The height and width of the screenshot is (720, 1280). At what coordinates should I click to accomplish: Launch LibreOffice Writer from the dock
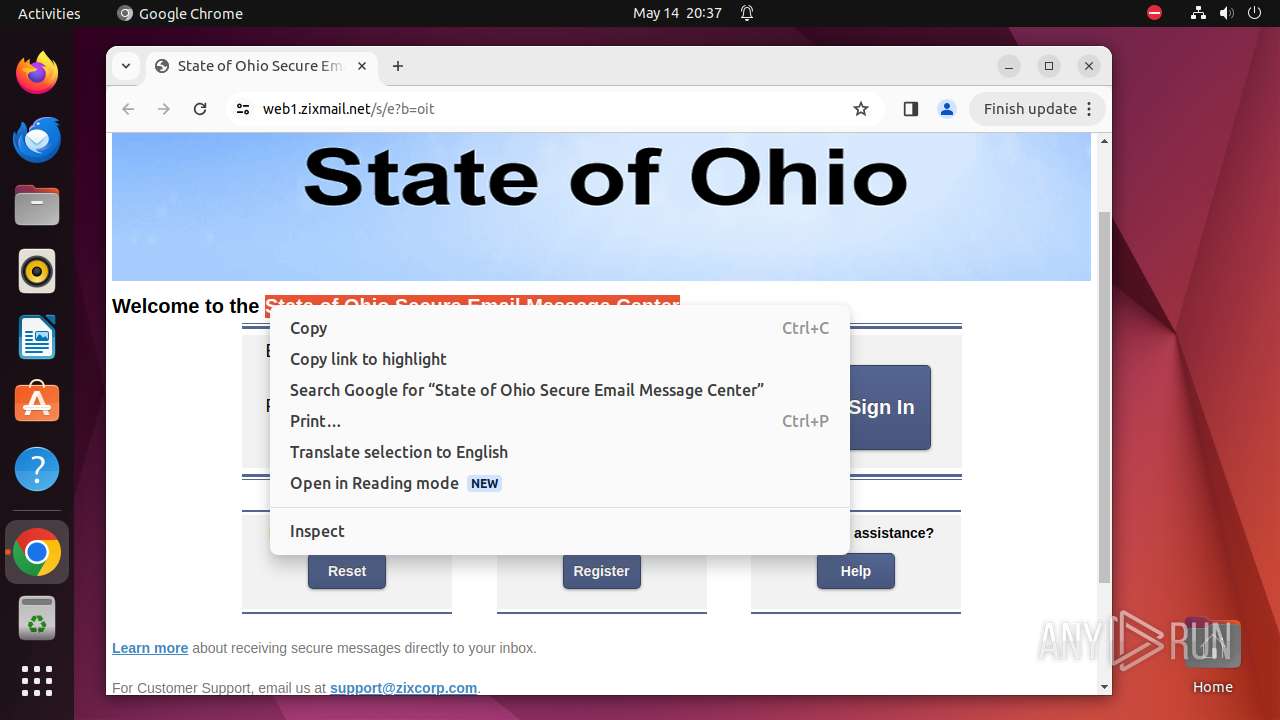click(37, 337)
